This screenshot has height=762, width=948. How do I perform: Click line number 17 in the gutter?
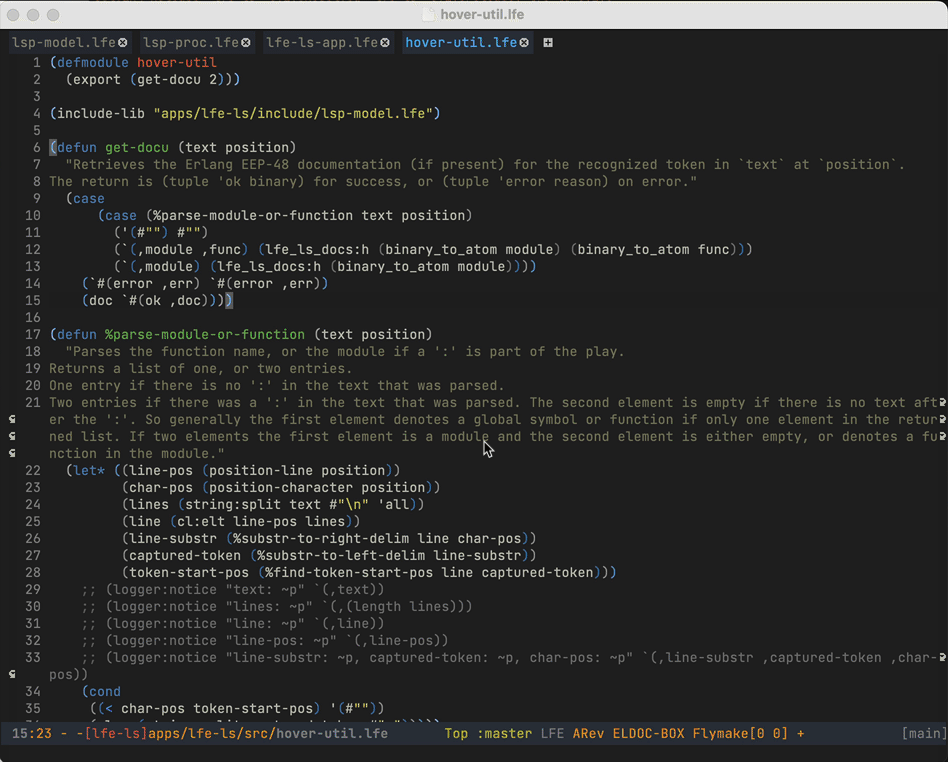click(x=33, y=334)
